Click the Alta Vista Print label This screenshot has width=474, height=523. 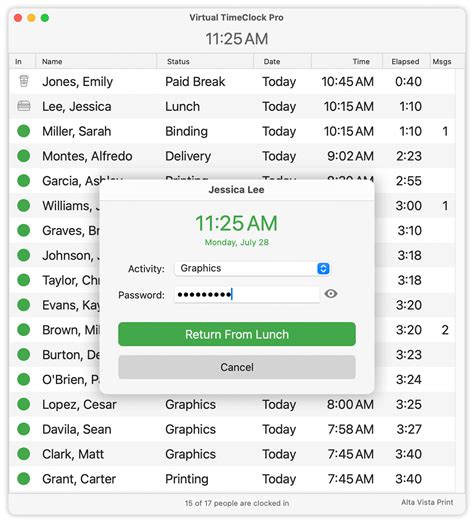(x=427, y=502)
